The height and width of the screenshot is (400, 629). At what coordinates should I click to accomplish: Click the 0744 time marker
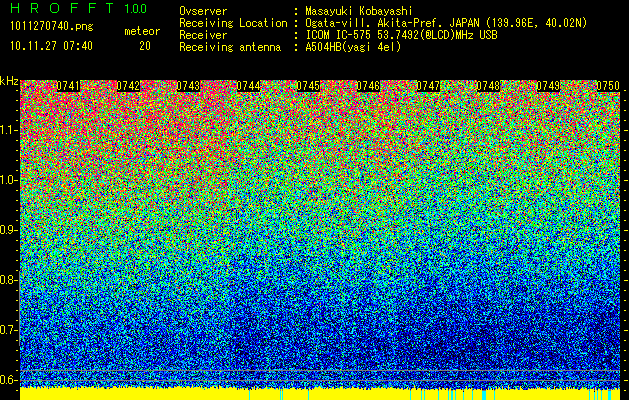coord(248,86)
